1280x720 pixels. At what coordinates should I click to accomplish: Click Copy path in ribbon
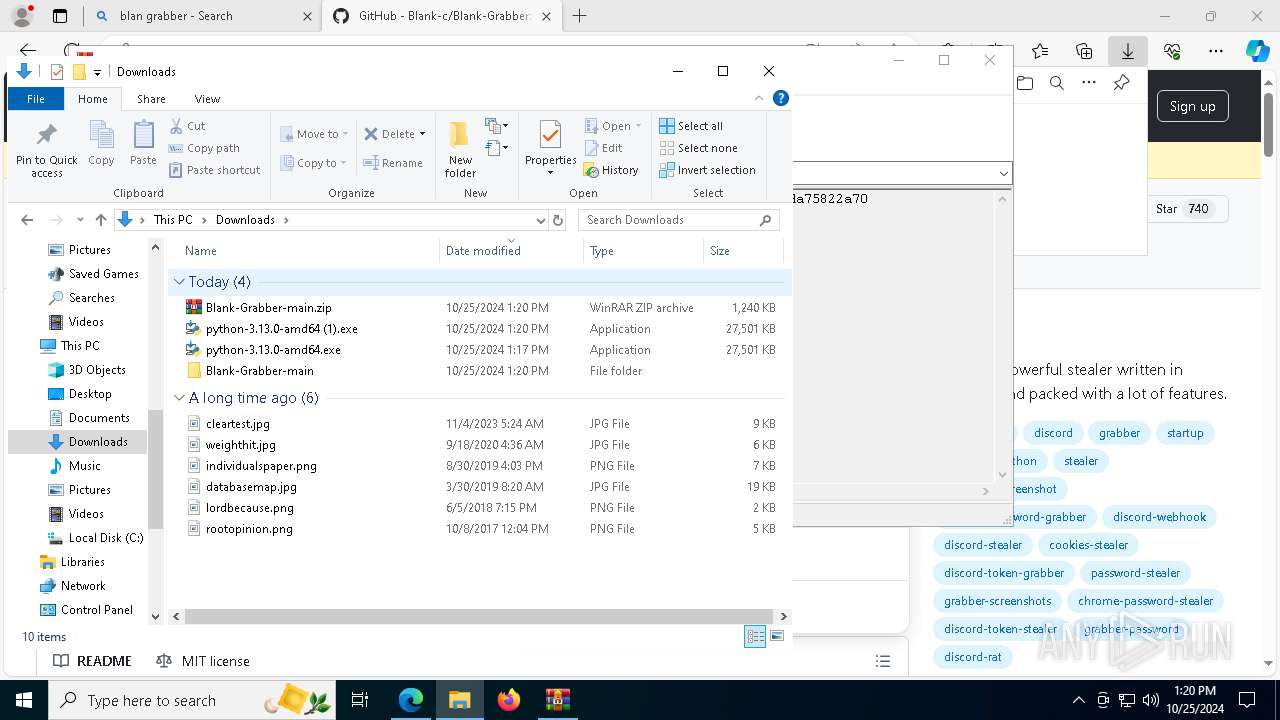tap(204, 148)
